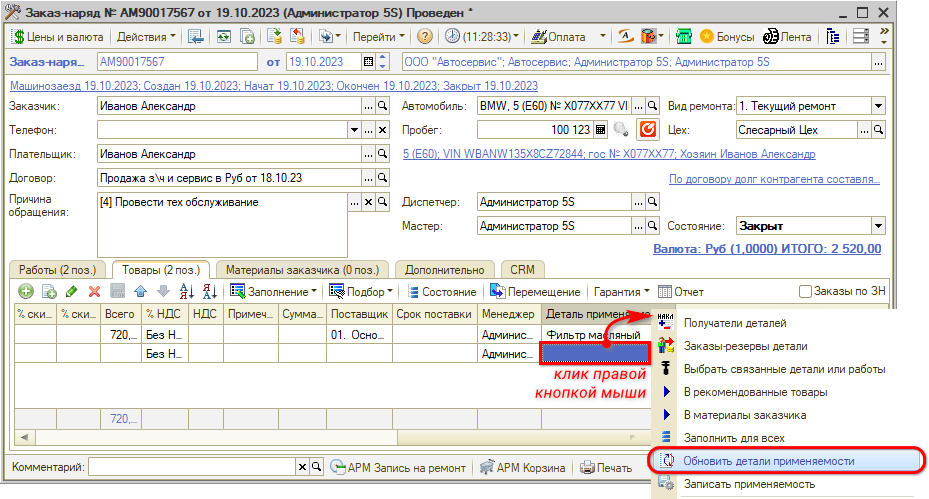Click the copy document icon with green plus
Screen dimensions: 929x499
(247, 37)
